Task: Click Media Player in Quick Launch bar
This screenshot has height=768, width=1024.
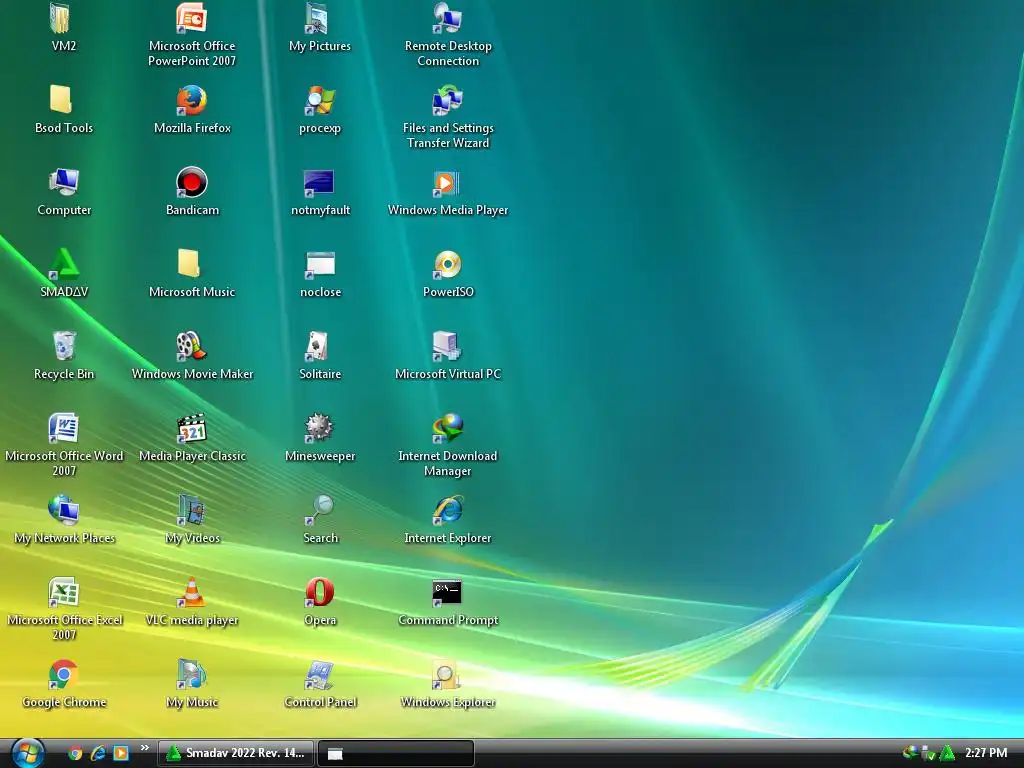Action: (x=121, y=753)
